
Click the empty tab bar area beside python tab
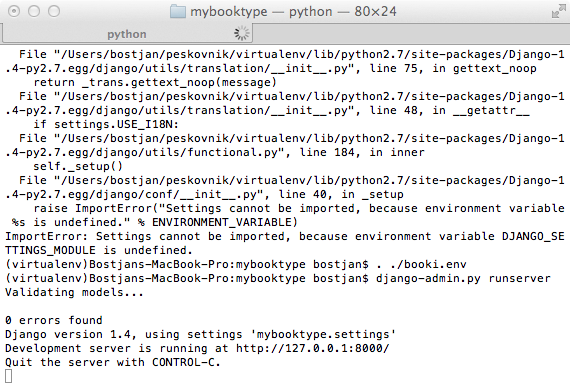click(x=411, y=34)
